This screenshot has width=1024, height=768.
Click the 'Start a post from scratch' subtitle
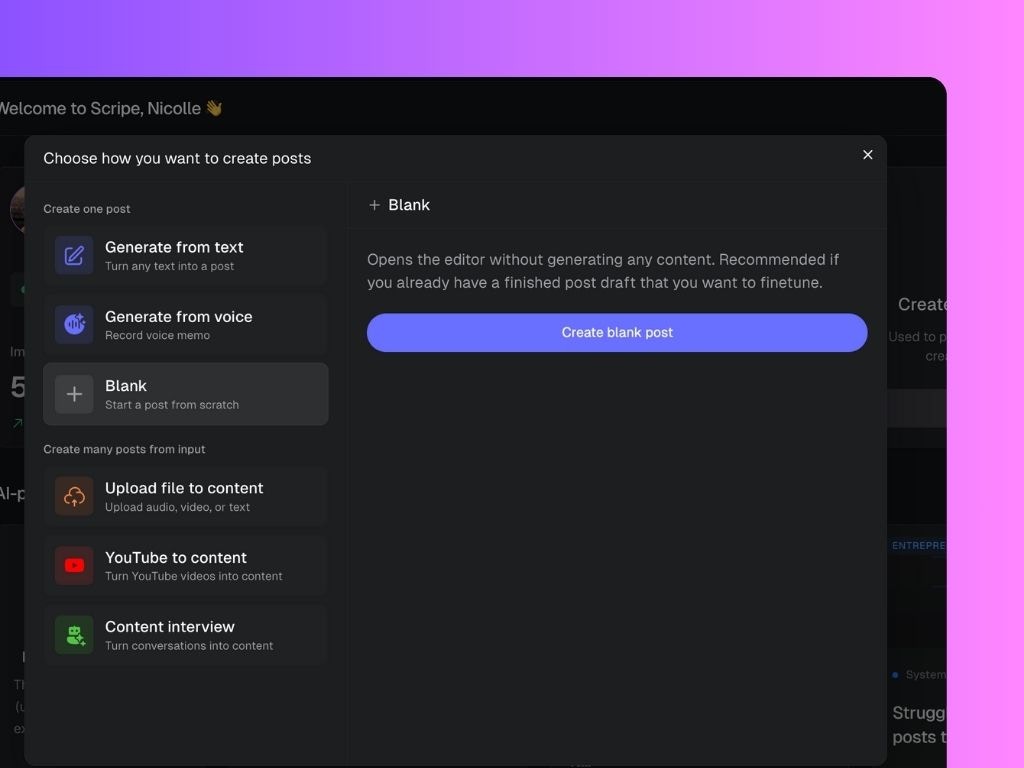click(x=172, y=405)
